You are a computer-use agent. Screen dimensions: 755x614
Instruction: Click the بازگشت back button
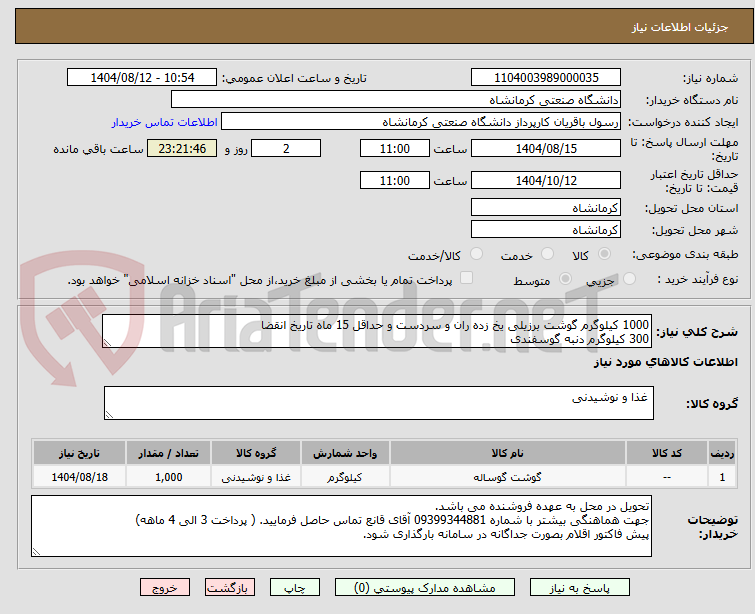tap(230, 588)
